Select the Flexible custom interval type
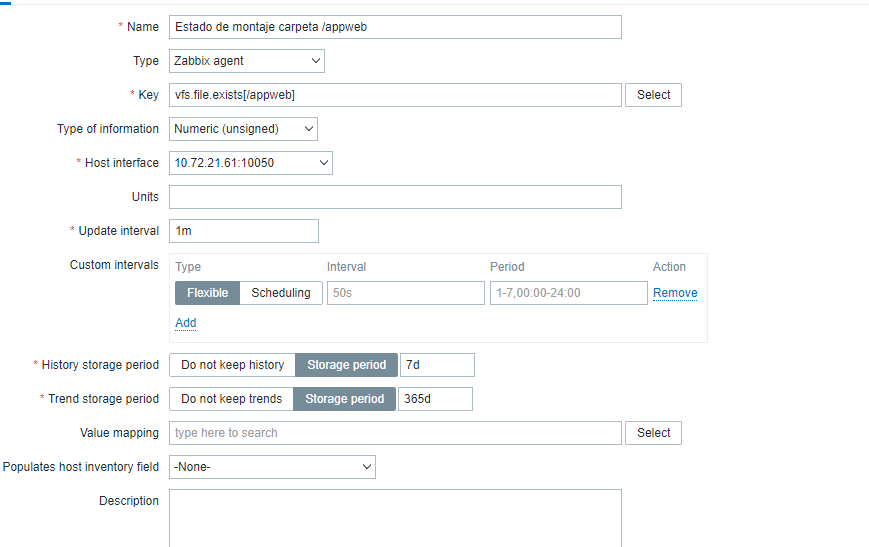The height and width of the screenshot is (547, 869). click(208, 293)
